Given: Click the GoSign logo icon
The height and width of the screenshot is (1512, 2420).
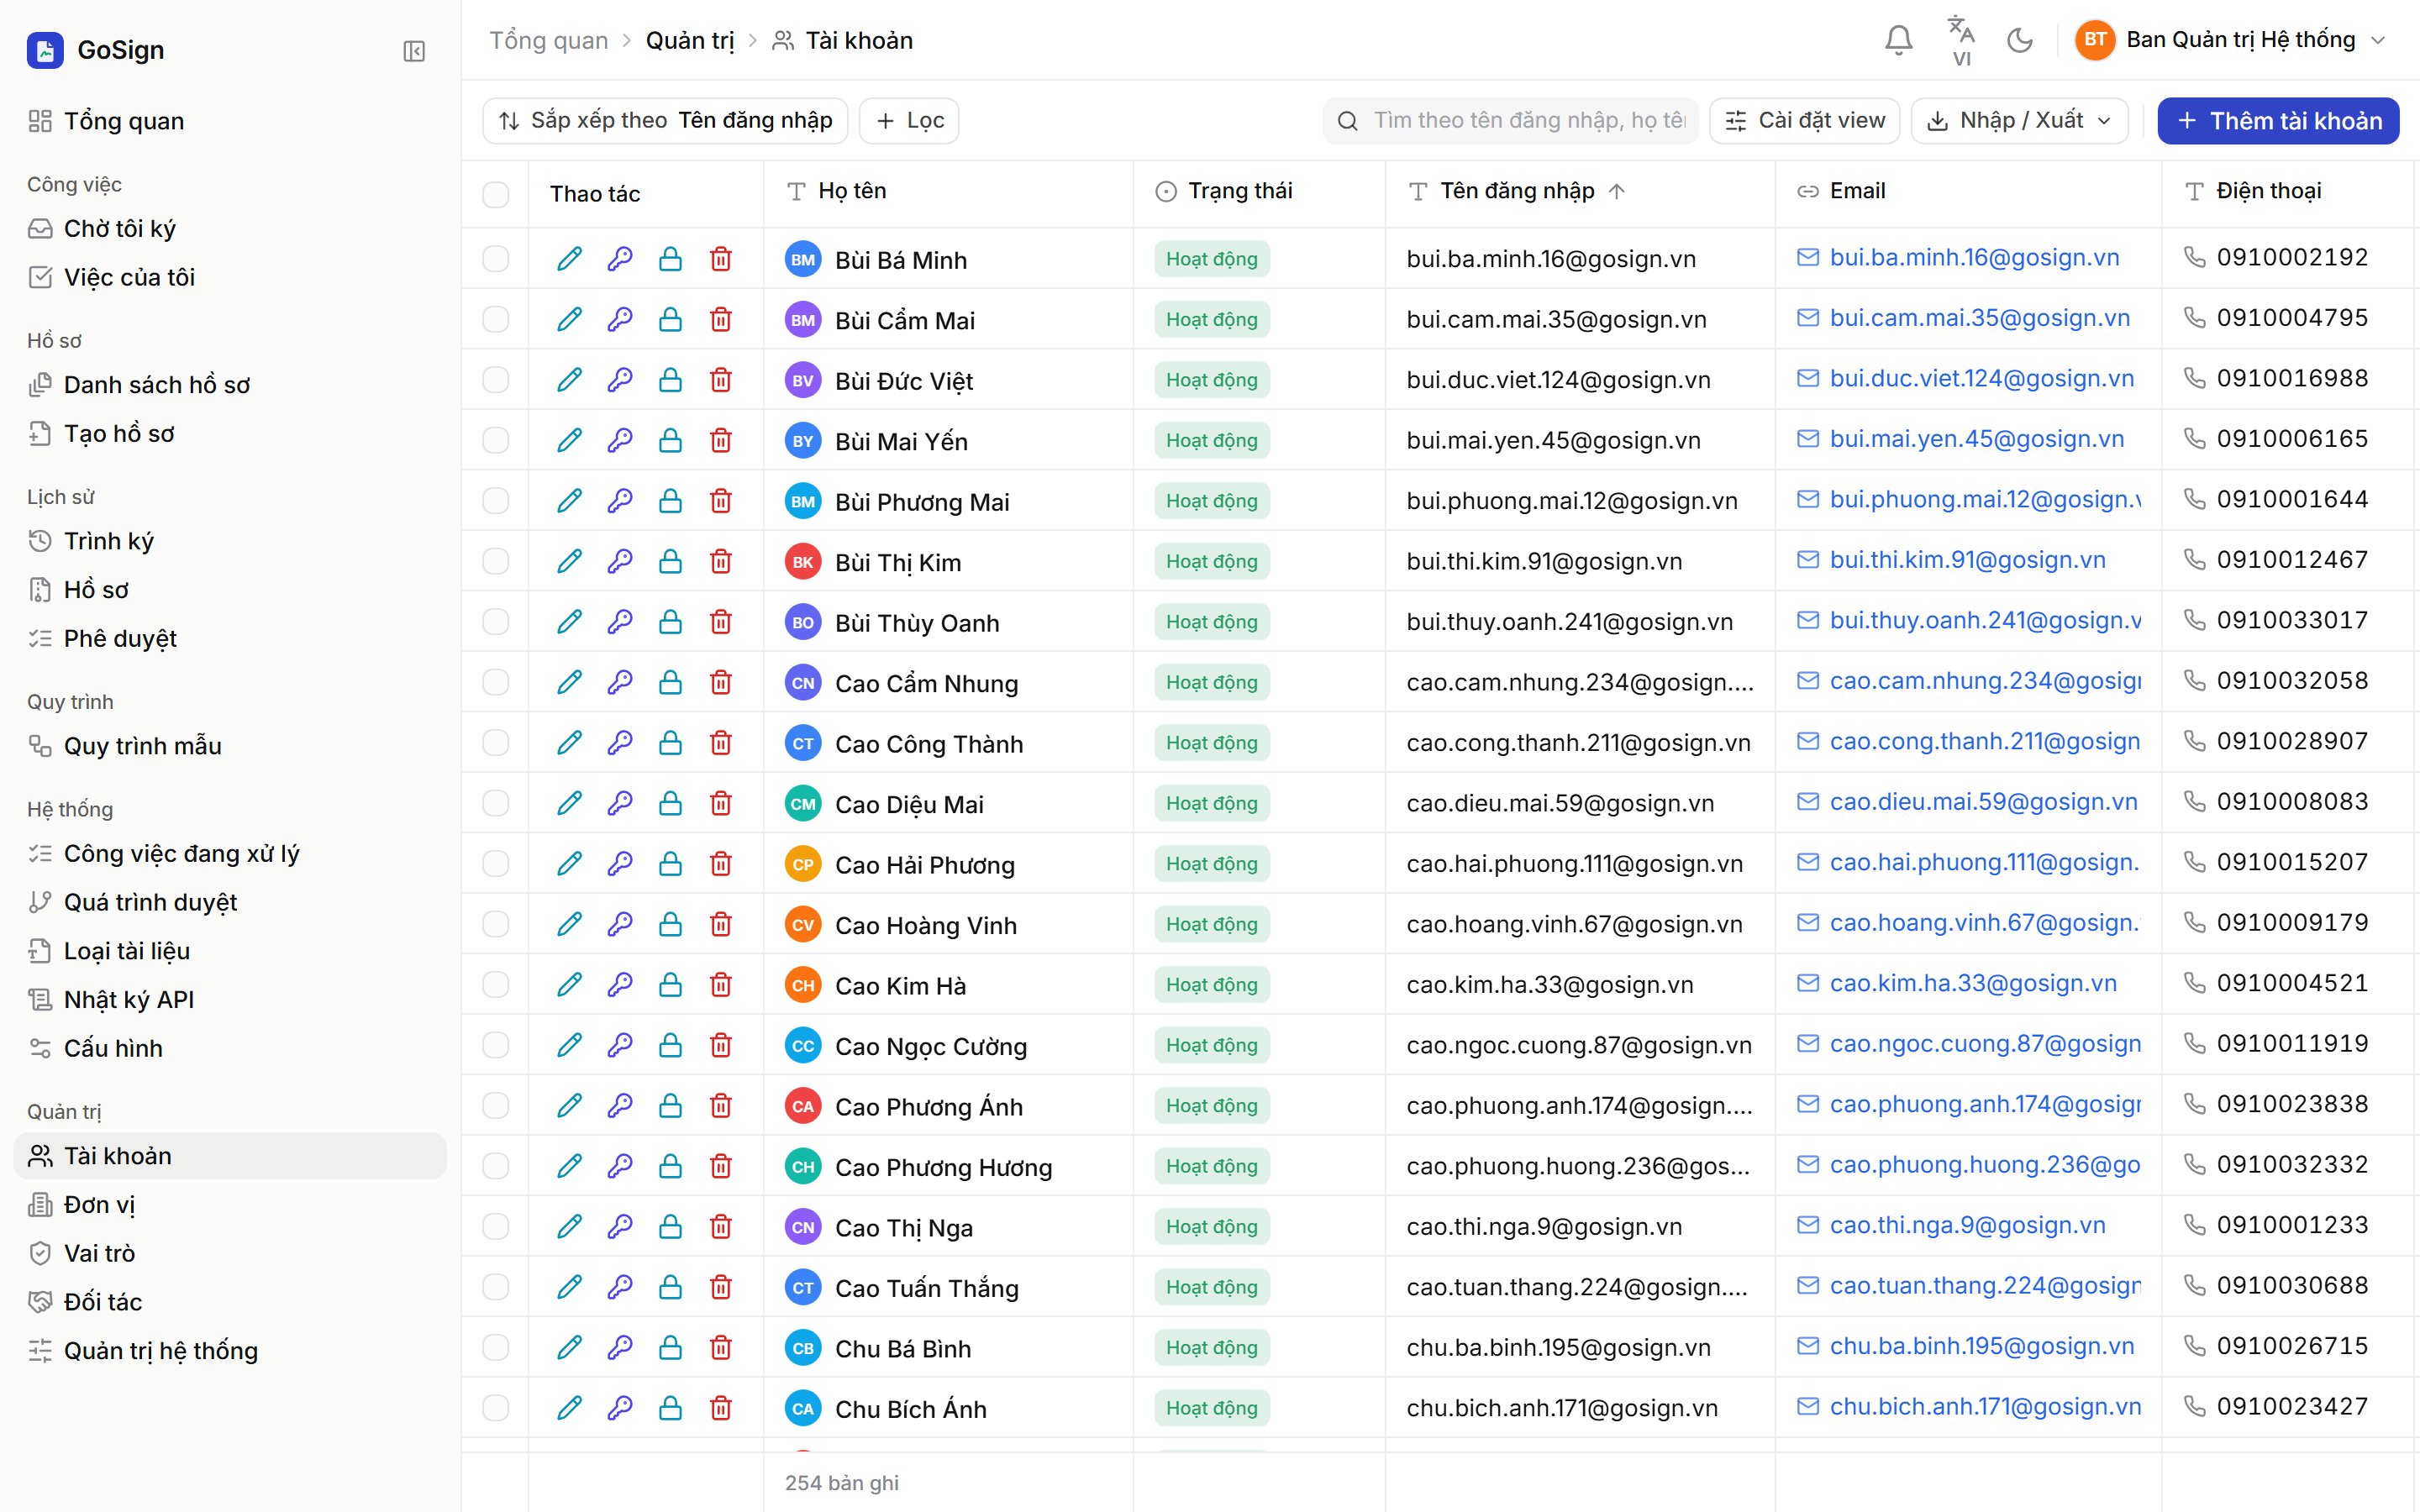Looking at the screenshot, I should coord(45,50).
